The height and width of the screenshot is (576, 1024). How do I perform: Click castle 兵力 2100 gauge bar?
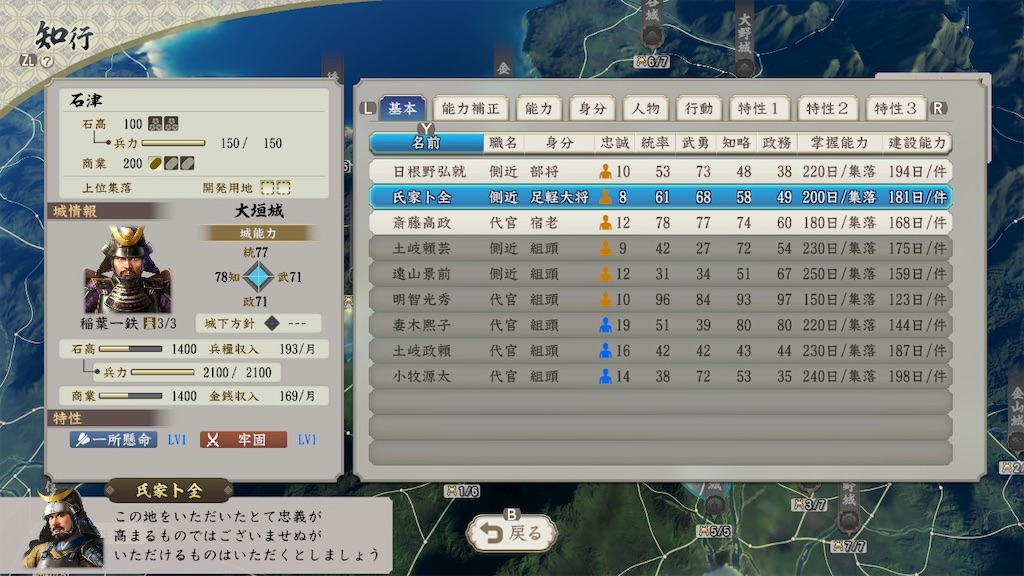coord(163,372)
